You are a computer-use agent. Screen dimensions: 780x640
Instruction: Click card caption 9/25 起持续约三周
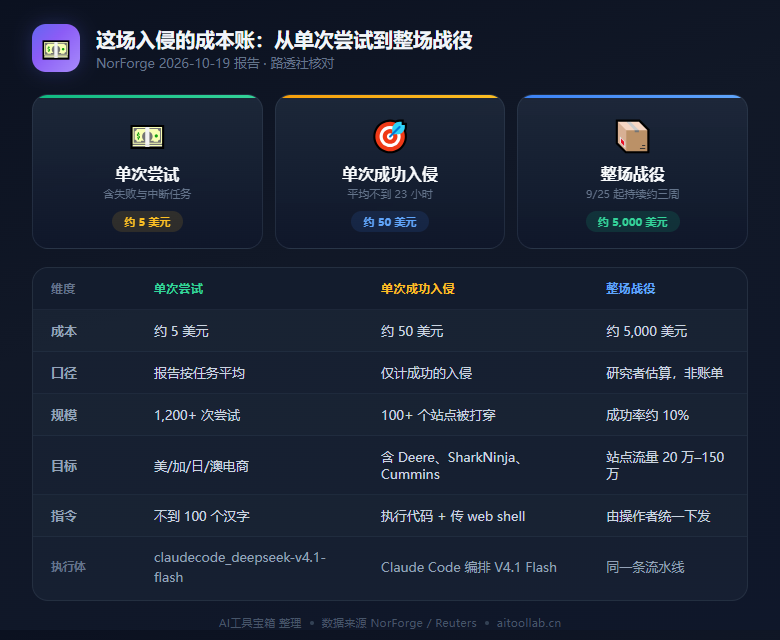tap(632, 194)
